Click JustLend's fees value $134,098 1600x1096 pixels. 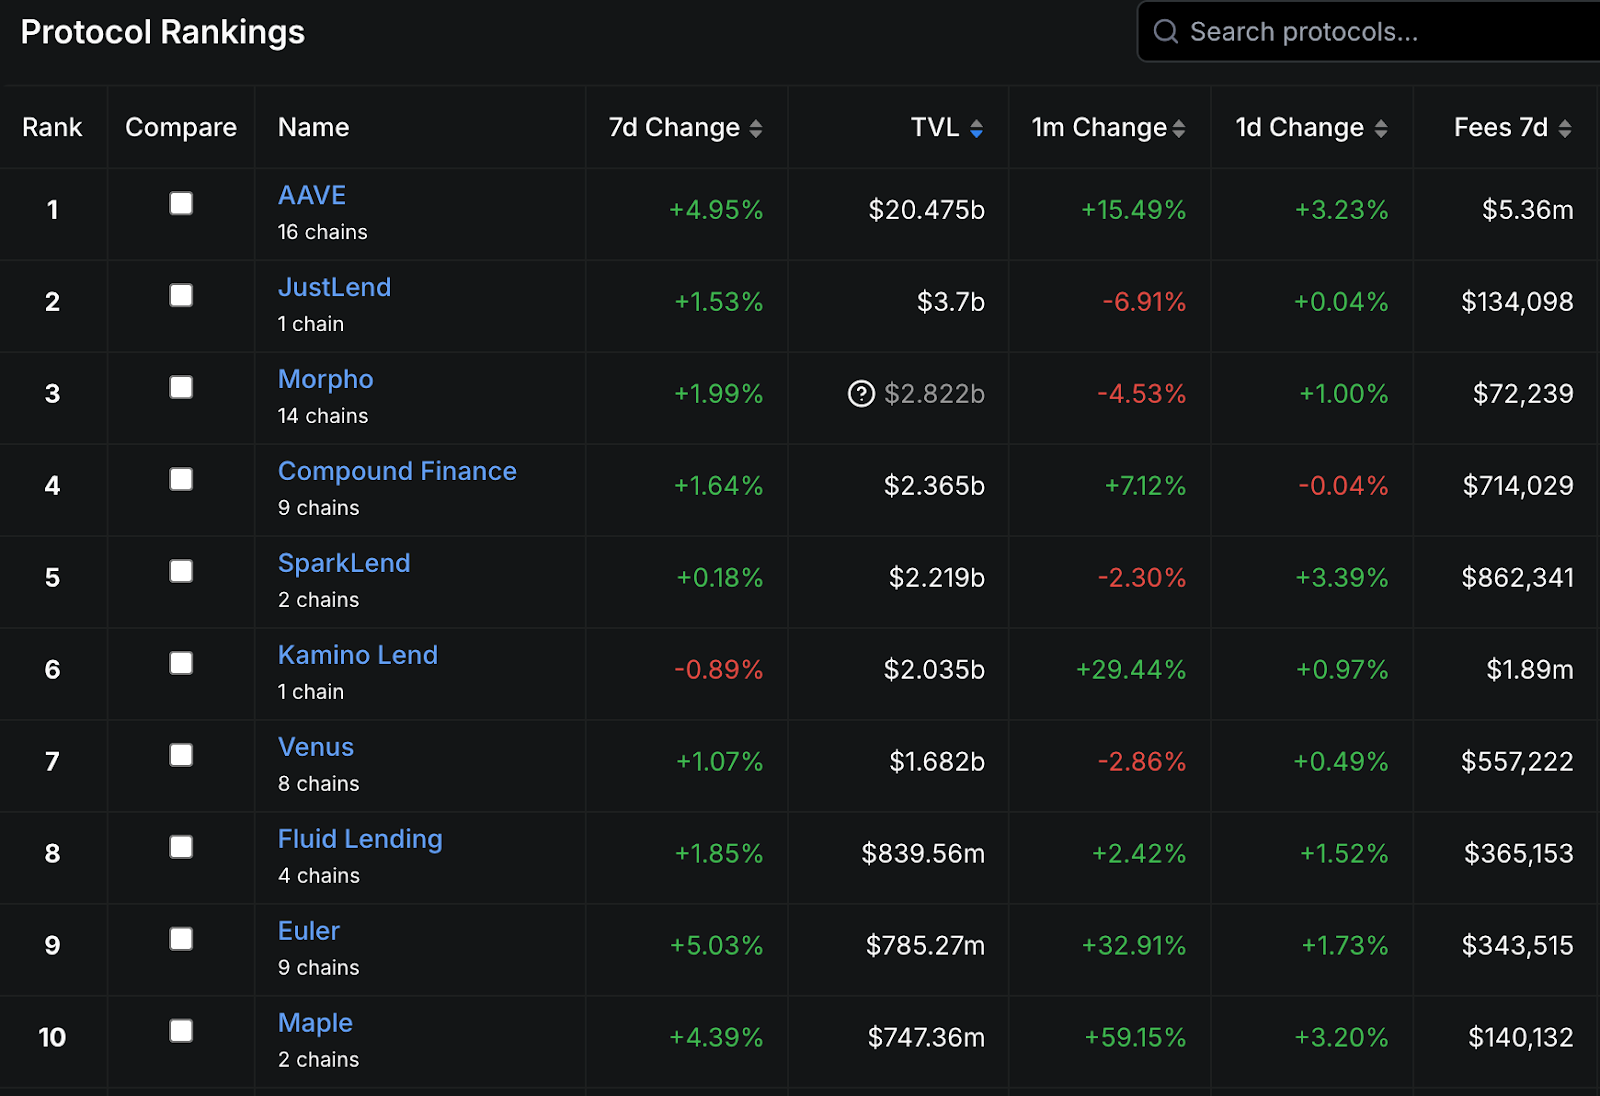point(1518,302)
